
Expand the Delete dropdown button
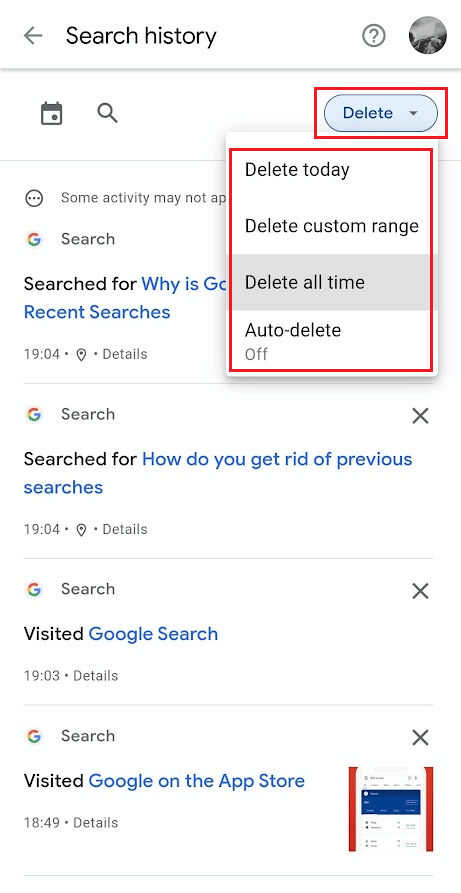coord(381,113)
